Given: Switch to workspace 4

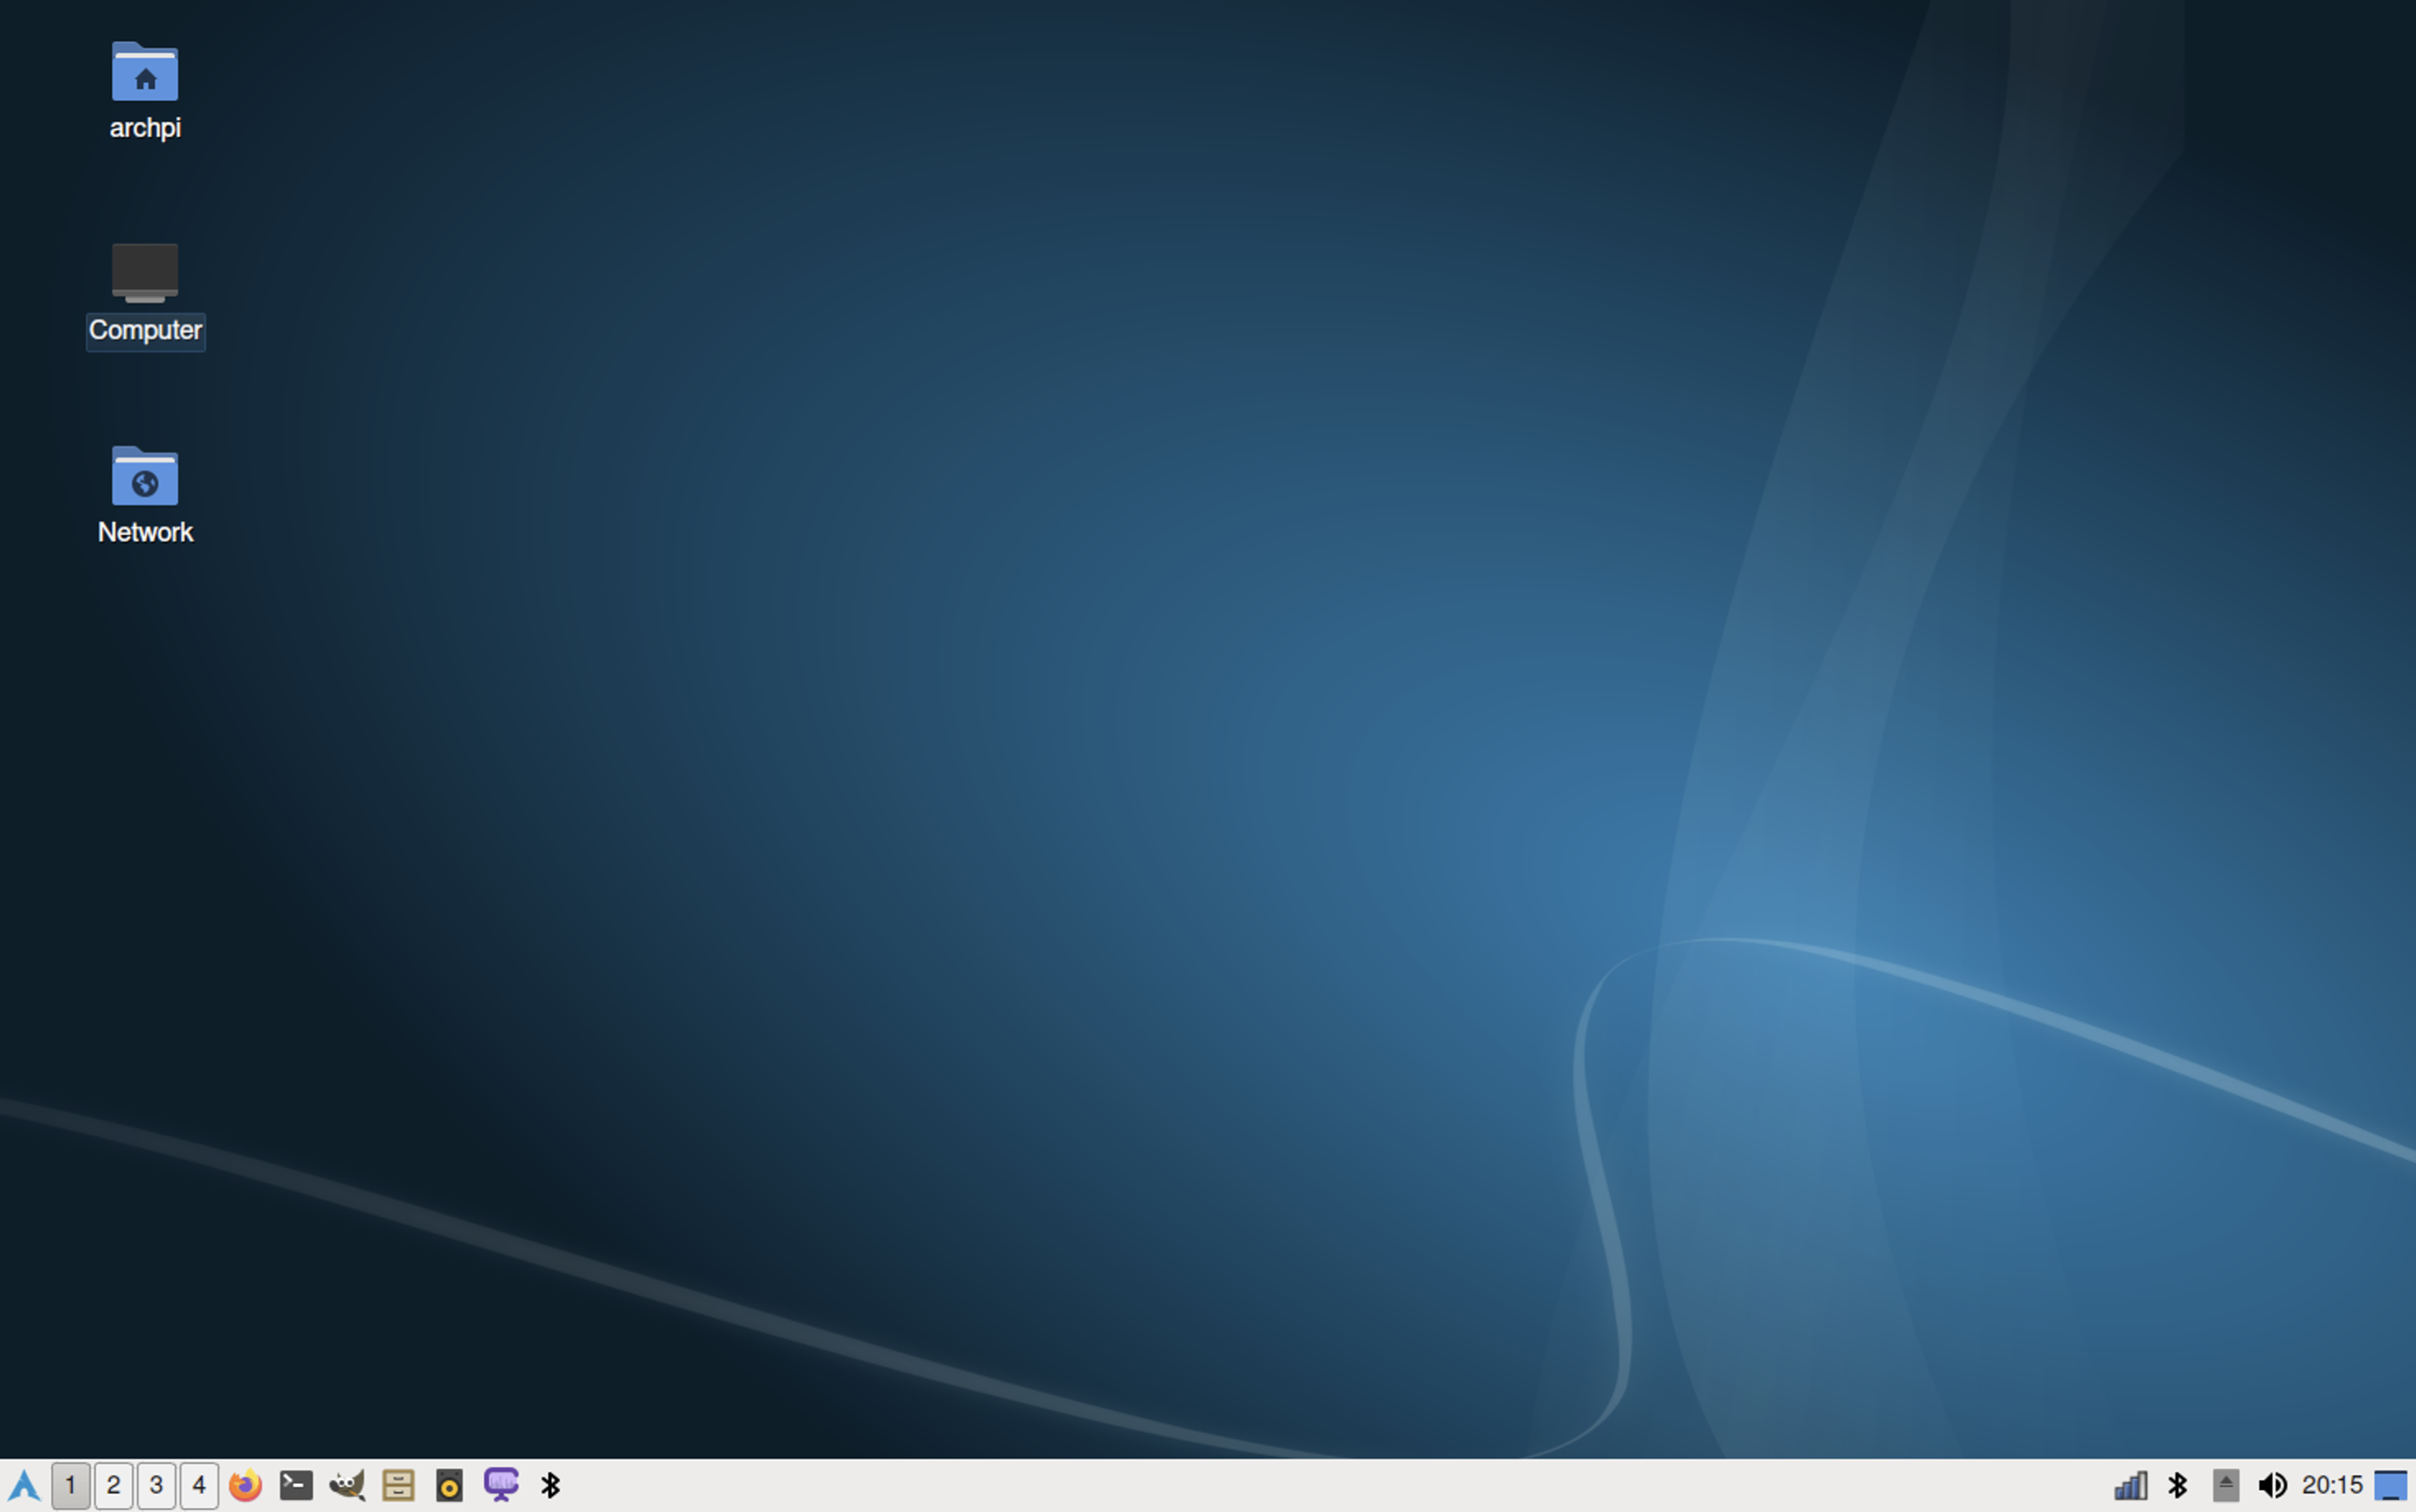Looking at the screenshot, I should tap(200, 1484).
